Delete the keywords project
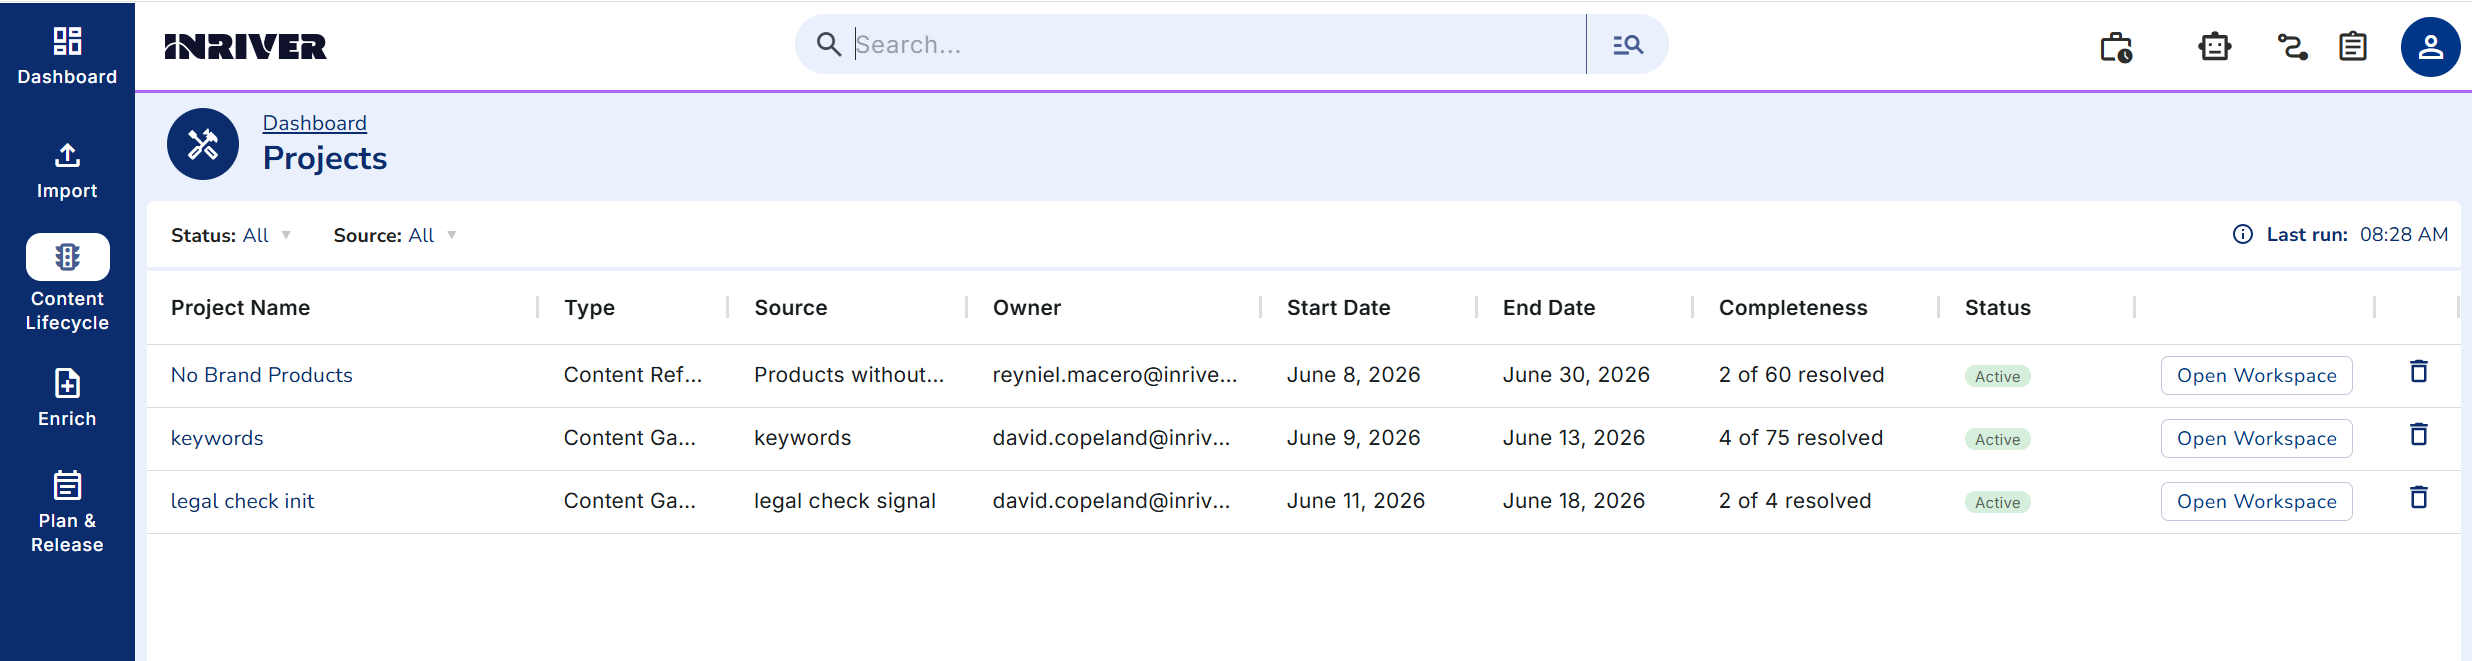 [x=2419, y=434]
